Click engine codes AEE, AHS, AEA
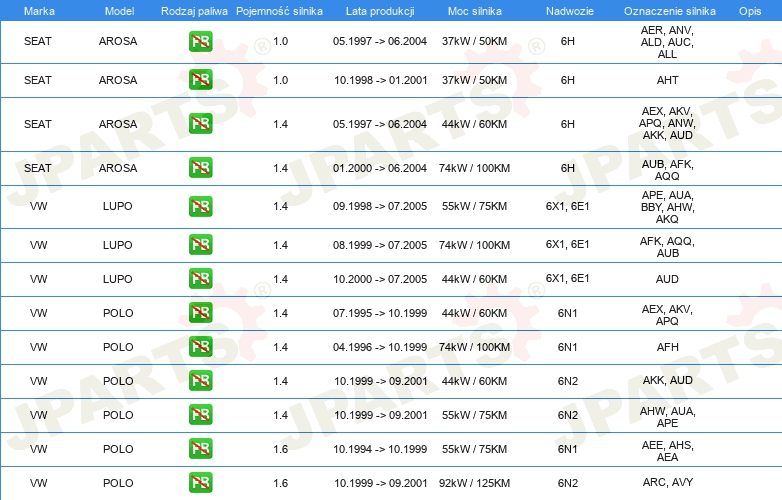The width and height of the screenshot is (782, 500). pyautogui.click(x=667, y=451)
